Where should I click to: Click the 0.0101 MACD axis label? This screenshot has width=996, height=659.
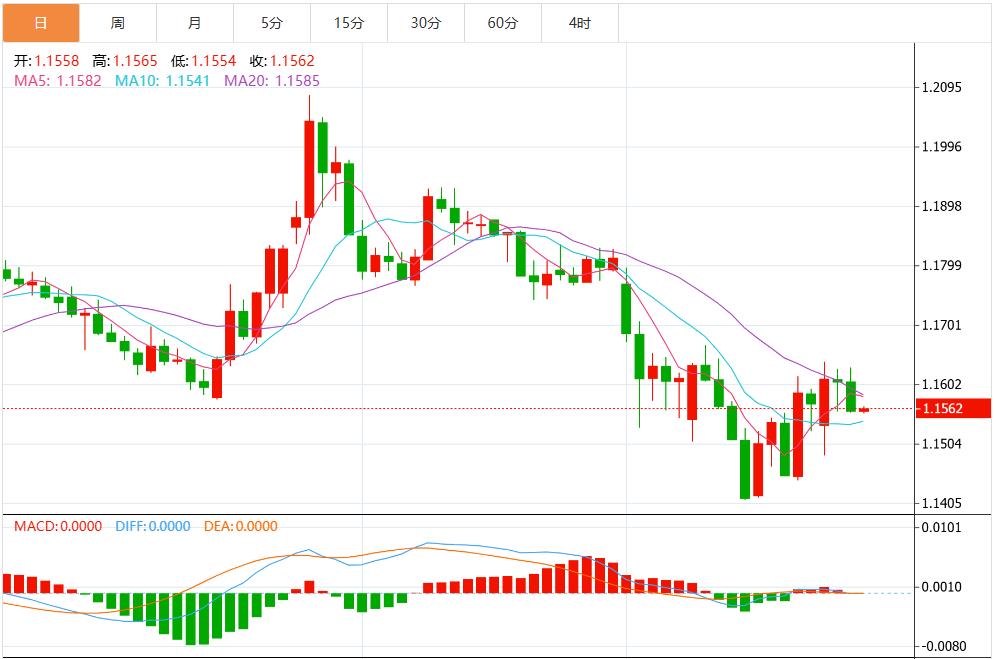click(940, 527)
